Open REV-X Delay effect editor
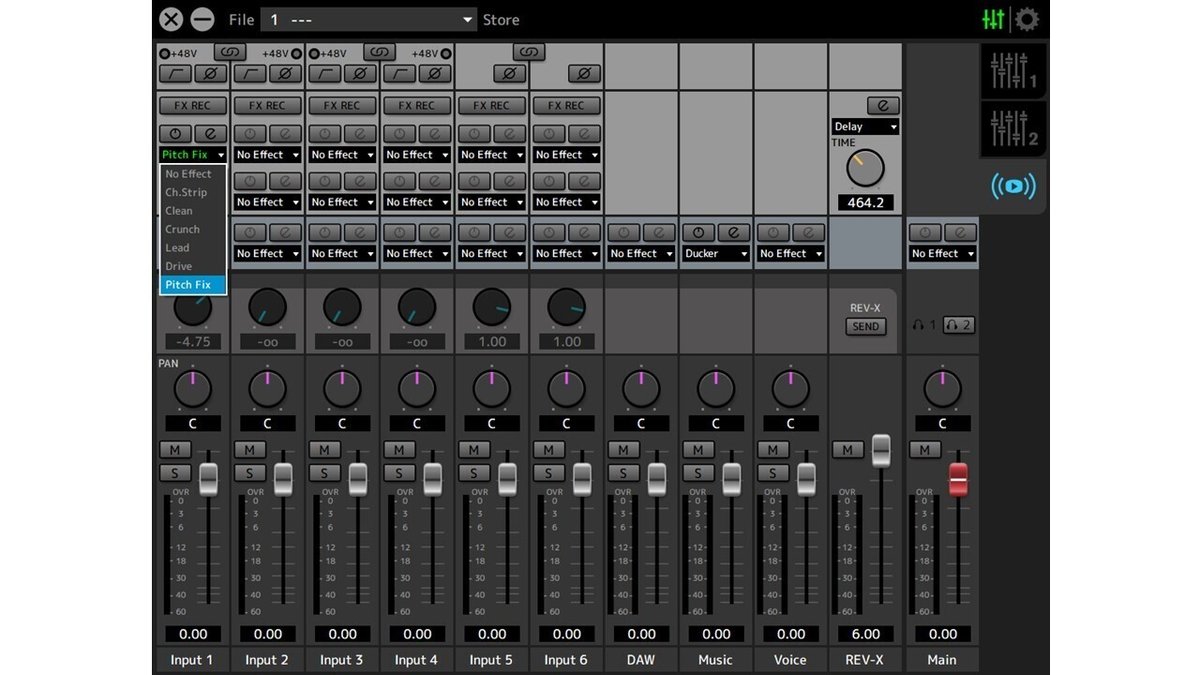The width and height of the screenshot is (1200, 675). point(883,106)
